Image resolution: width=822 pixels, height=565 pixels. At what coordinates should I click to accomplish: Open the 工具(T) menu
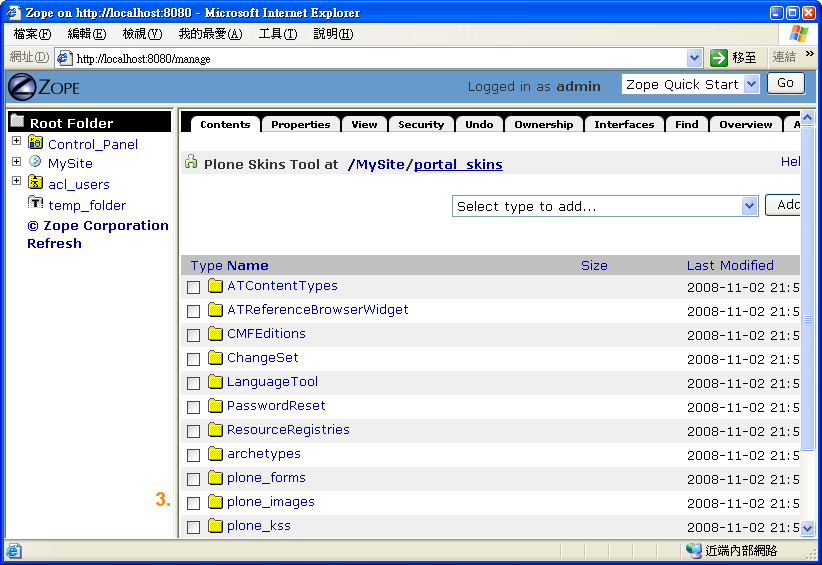[278, 34]
